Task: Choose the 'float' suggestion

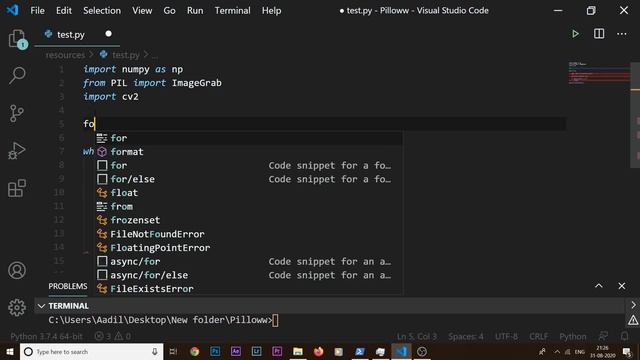Action: pyautogui.click(x=249, y=193)
